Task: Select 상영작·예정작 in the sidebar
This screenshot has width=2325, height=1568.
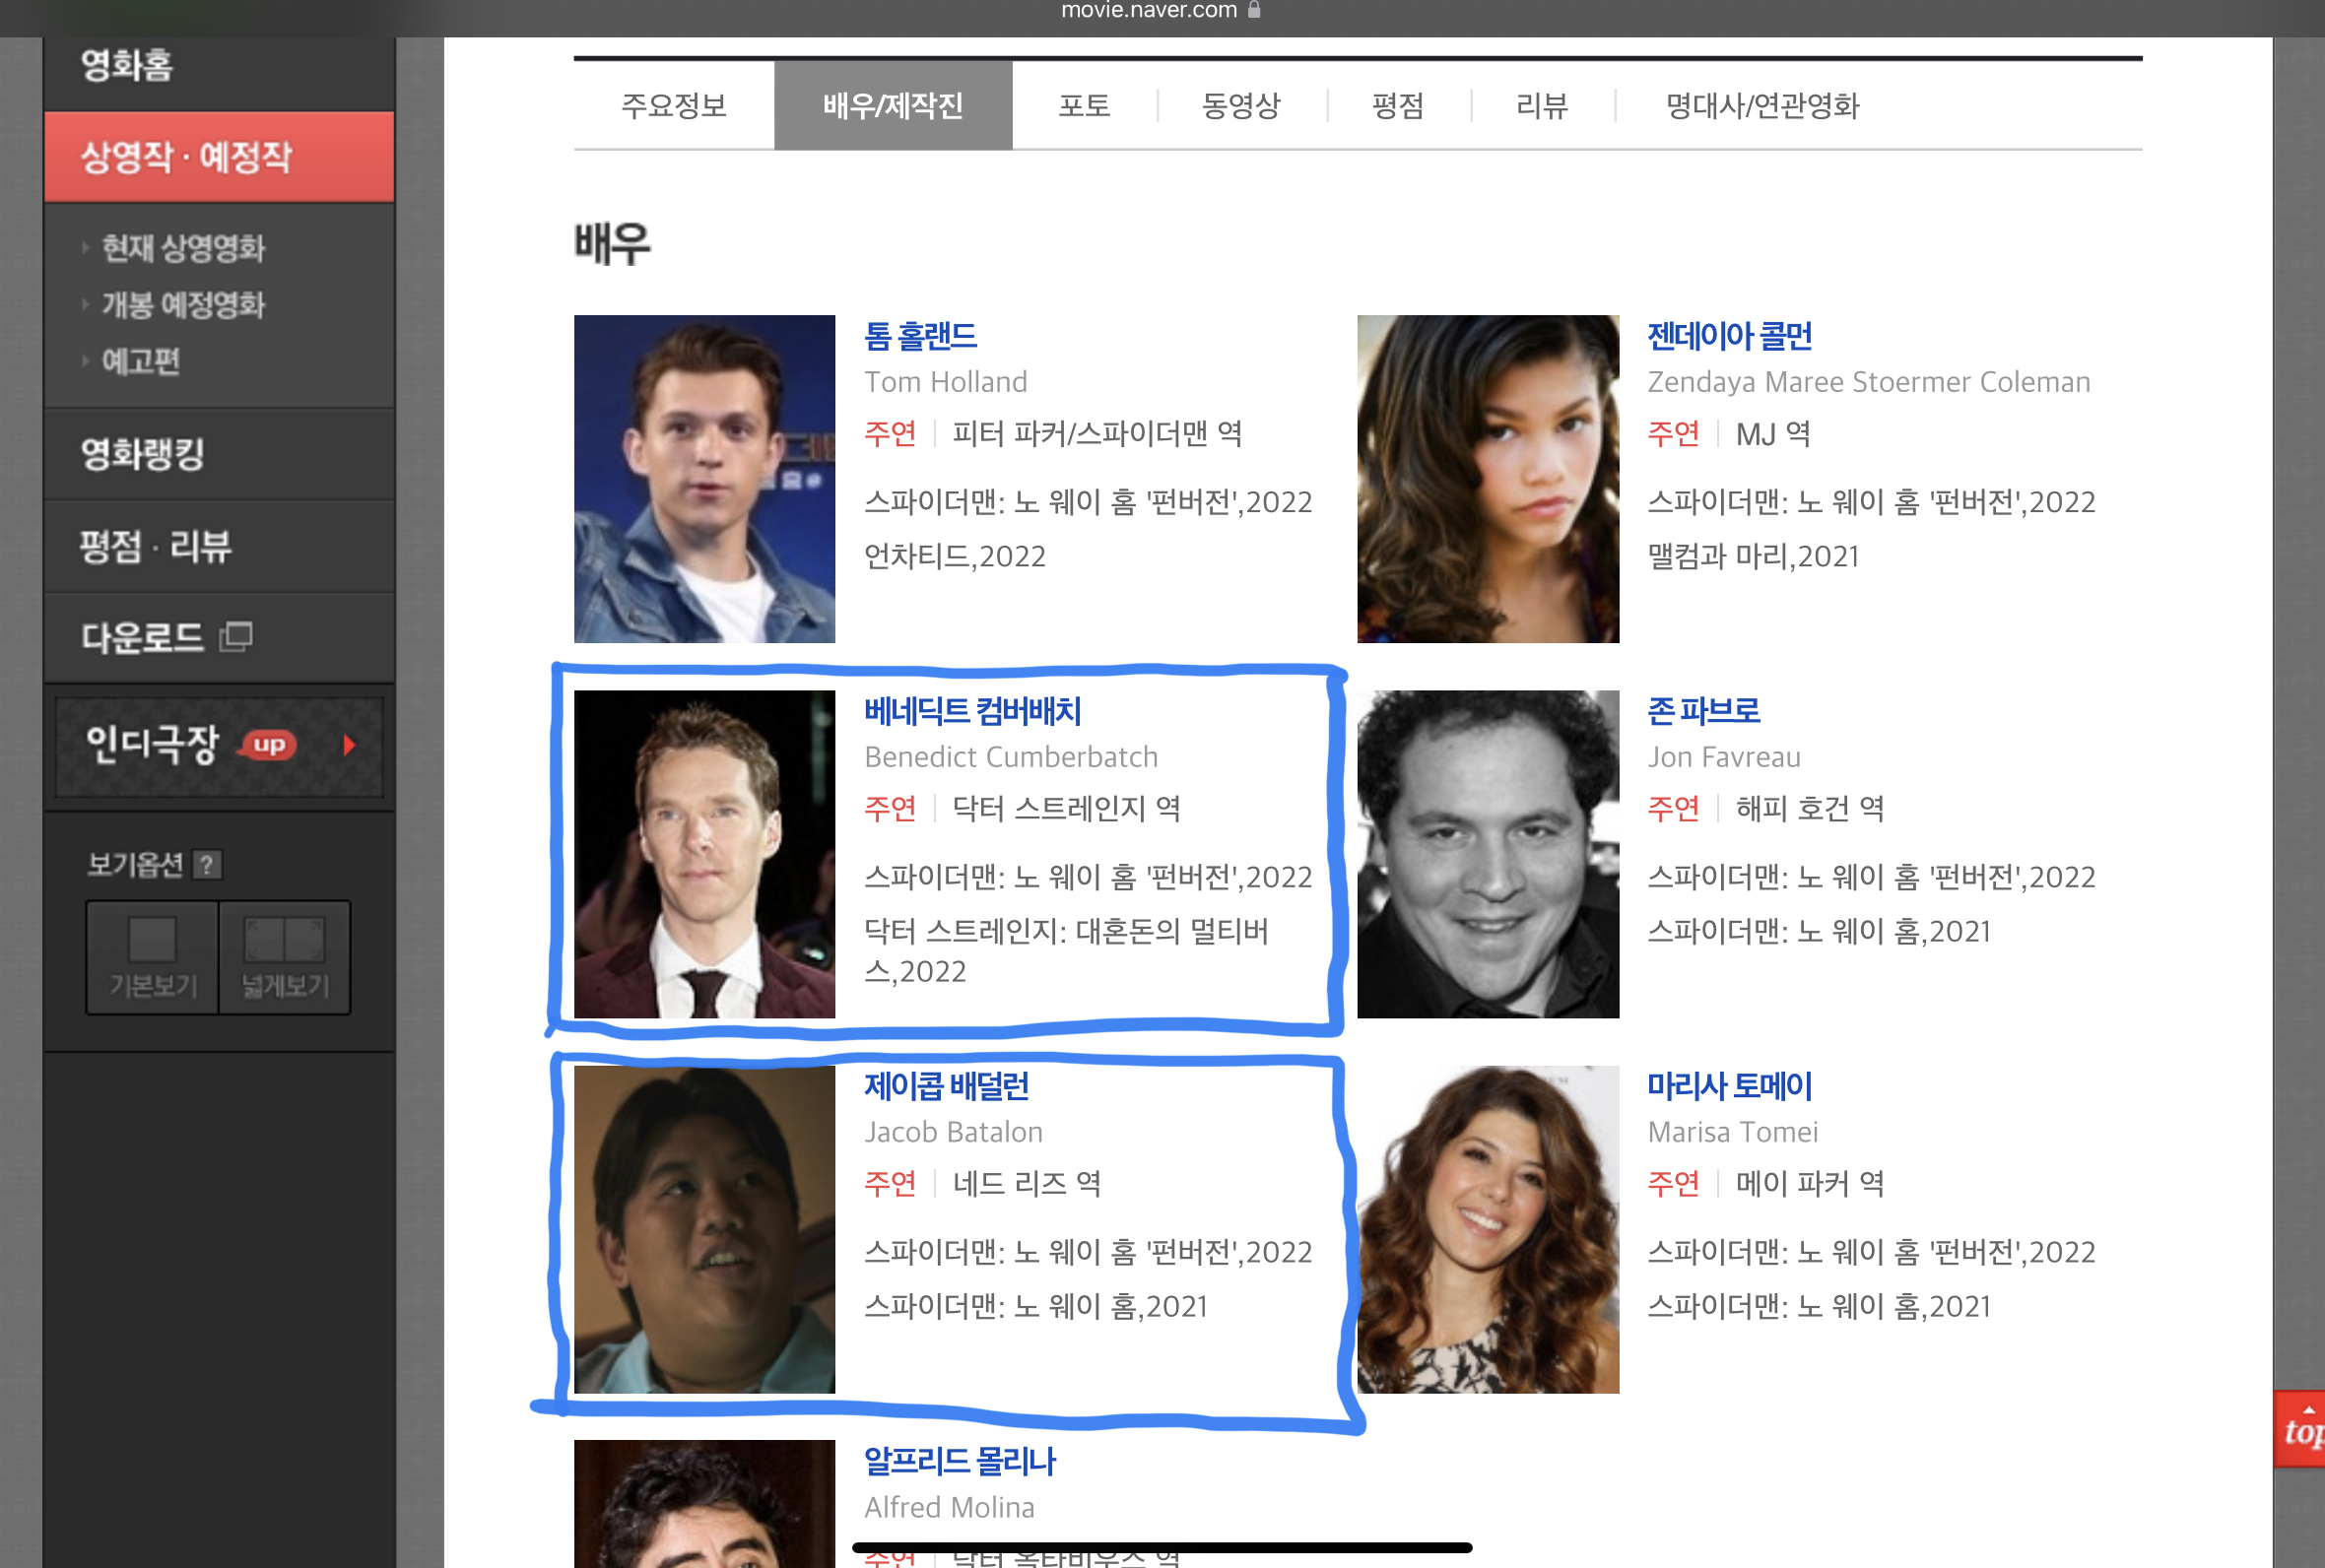Action: [x=219, y=157]
